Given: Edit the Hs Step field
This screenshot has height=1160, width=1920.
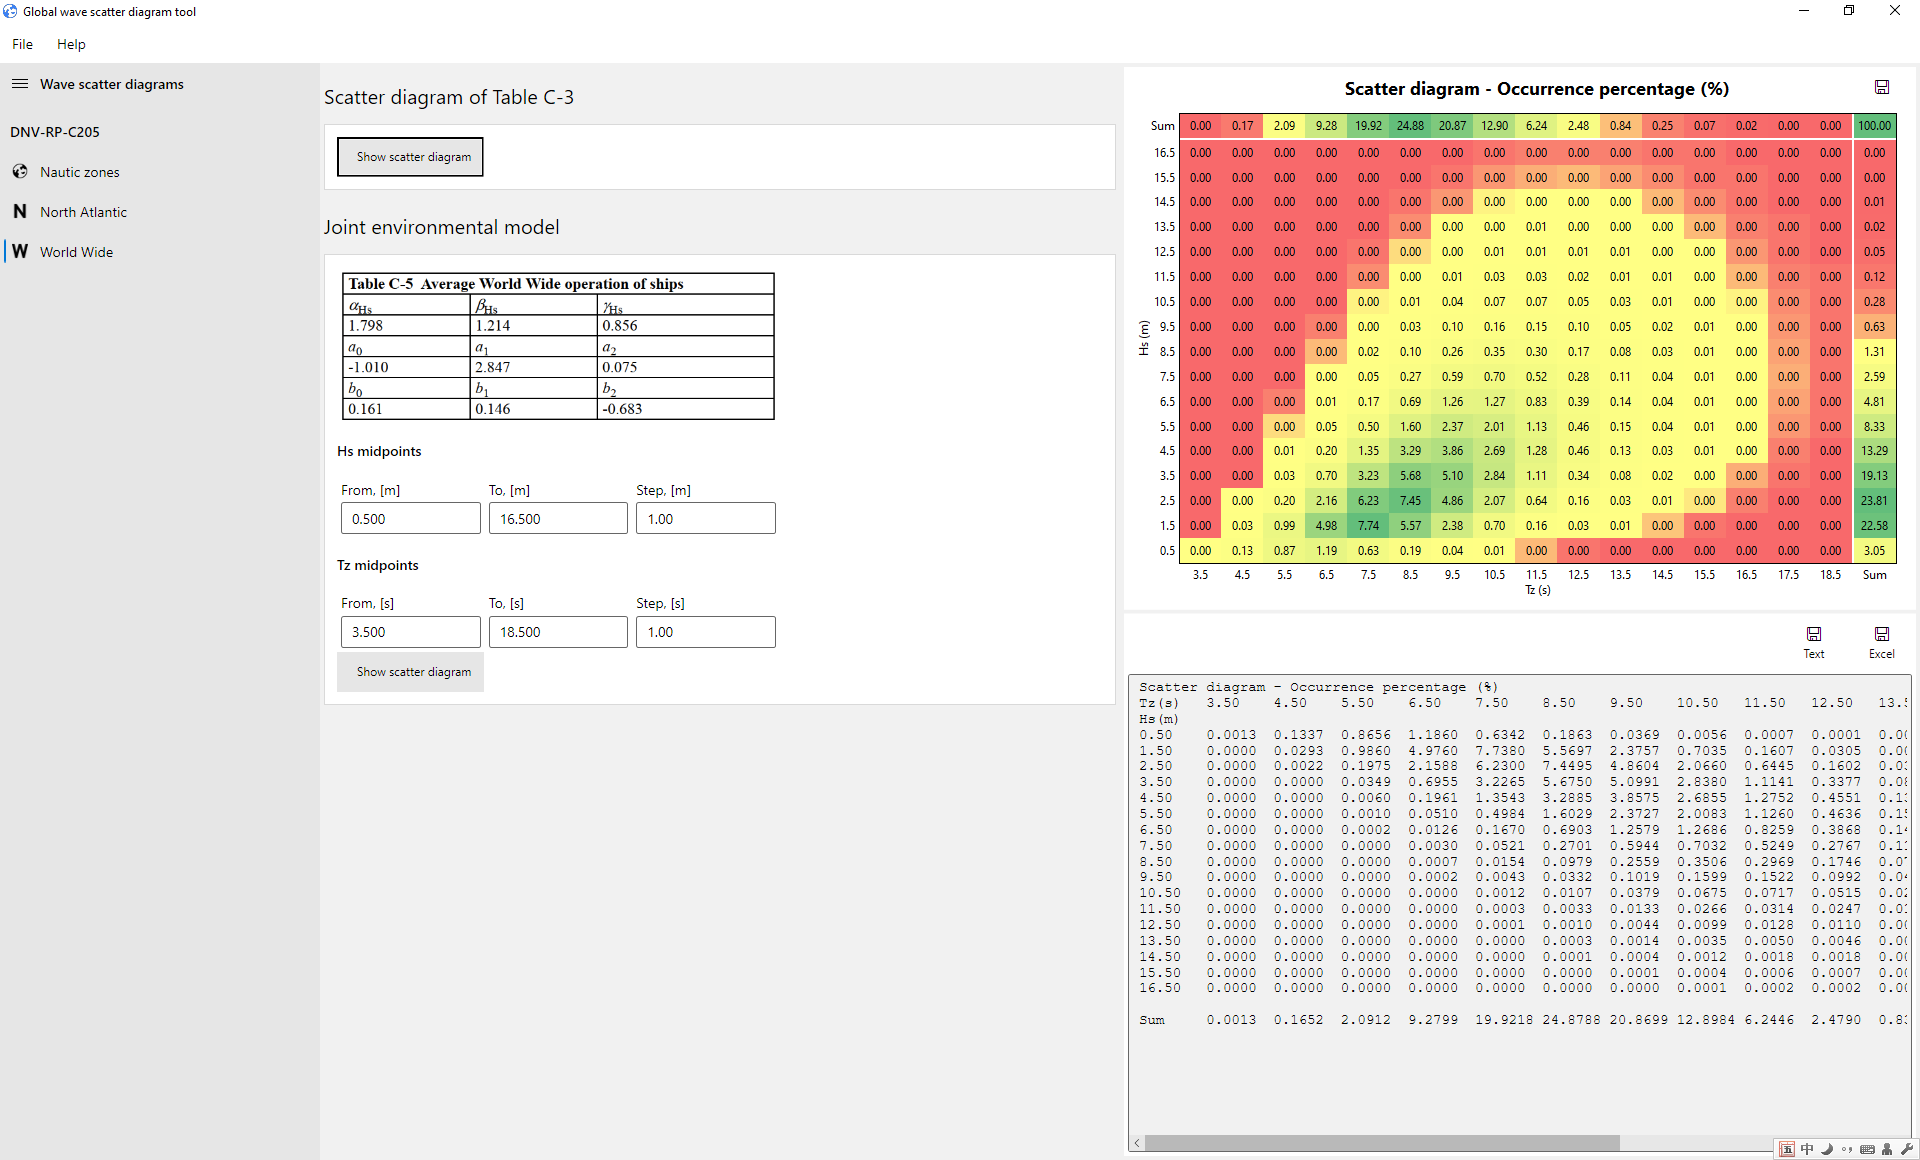Looking at the screenshot, I should [x=706, y=519].
